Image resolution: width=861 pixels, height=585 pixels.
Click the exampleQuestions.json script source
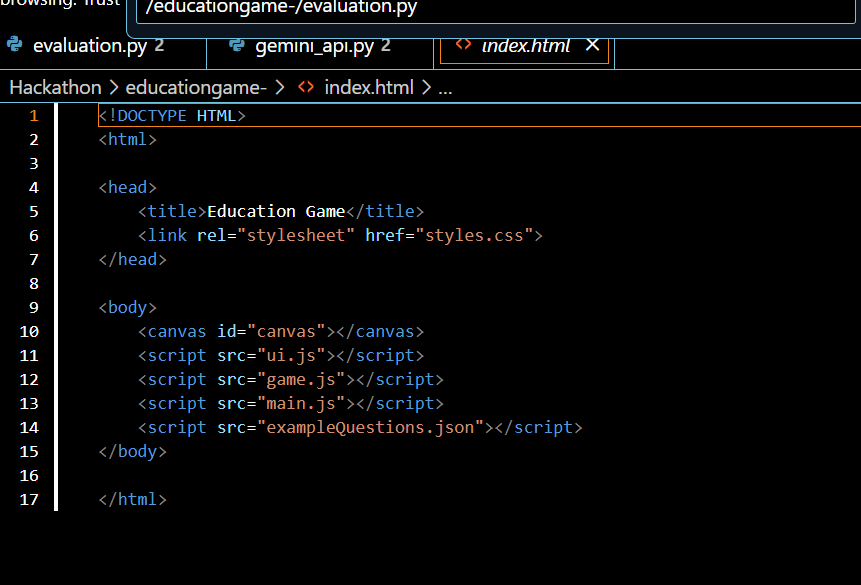pyautogui.click(x=371, y=427)
